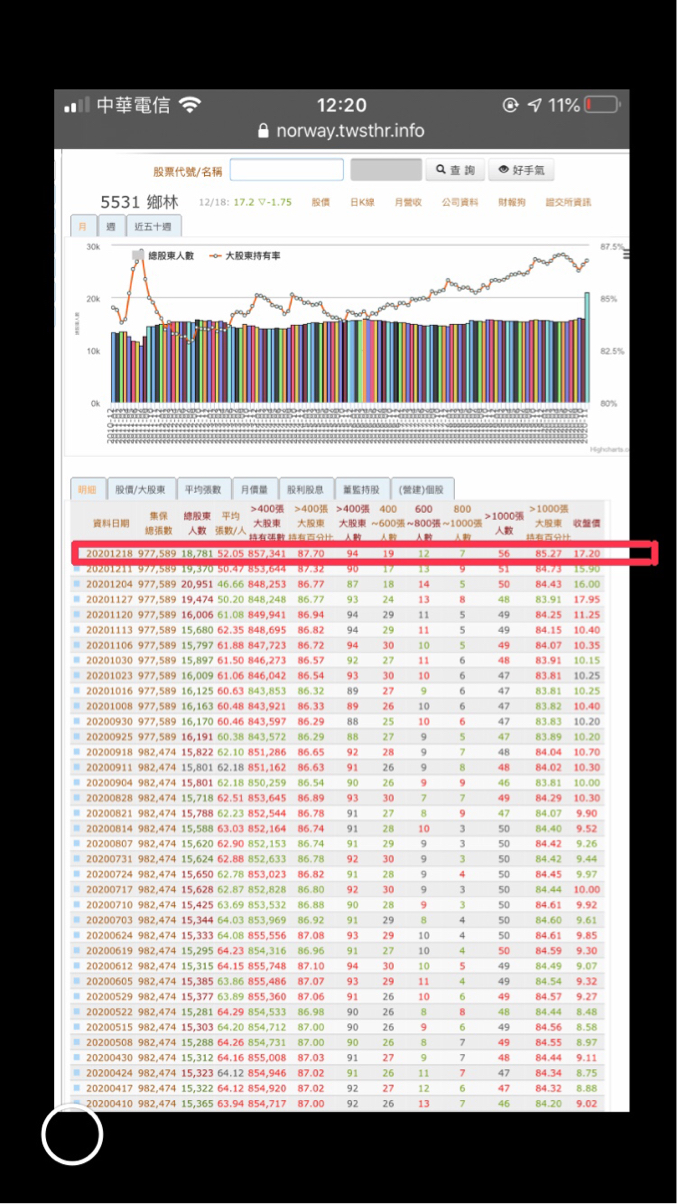Click date cell 20201120

point(109,614)
